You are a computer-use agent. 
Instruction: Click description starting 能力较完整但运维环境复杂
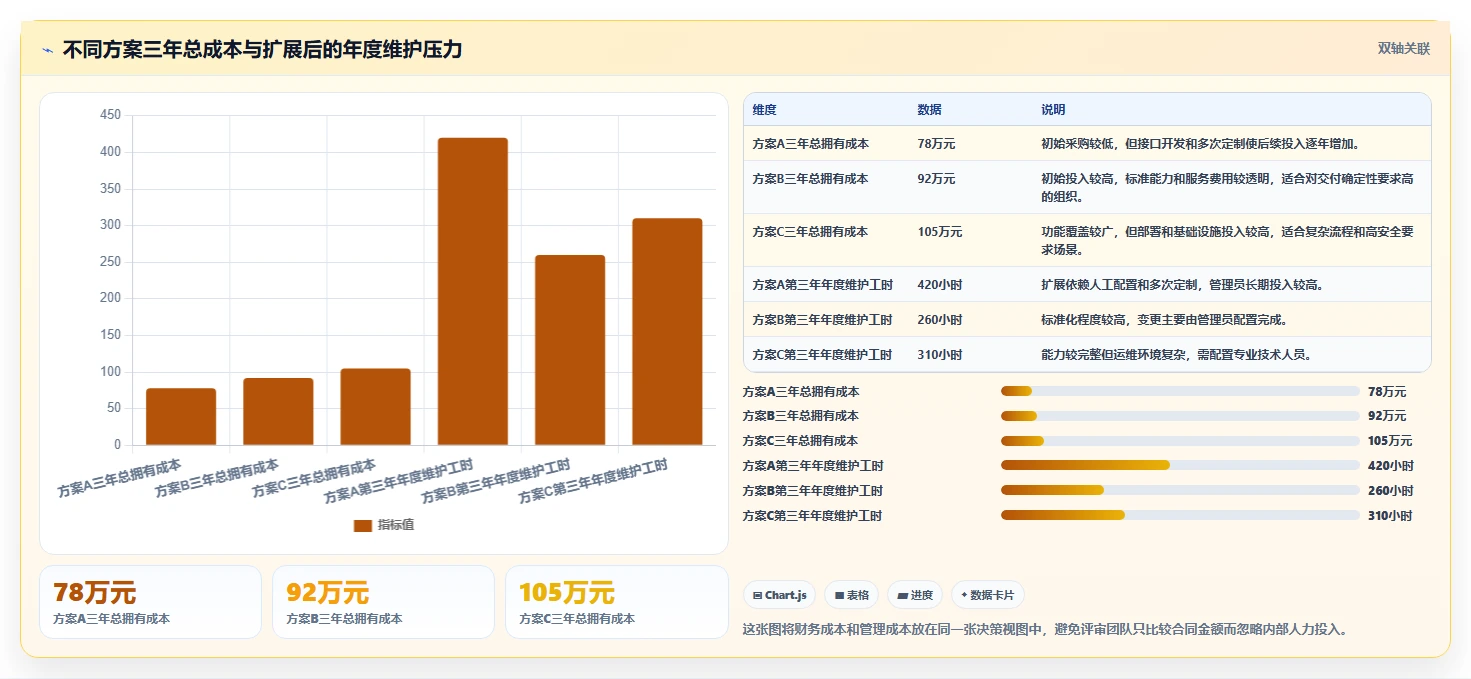(x=1176, y=354)
